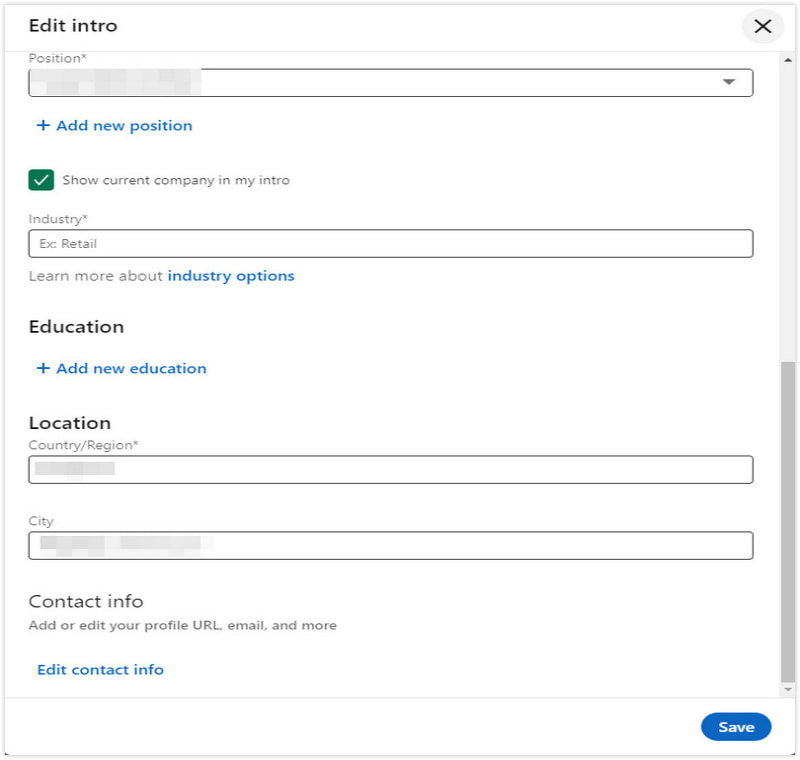This screenshot has width=800, height=760.
Task: Click the dialog's vertical scrollbar thumb
Action: tap(788, 520)
